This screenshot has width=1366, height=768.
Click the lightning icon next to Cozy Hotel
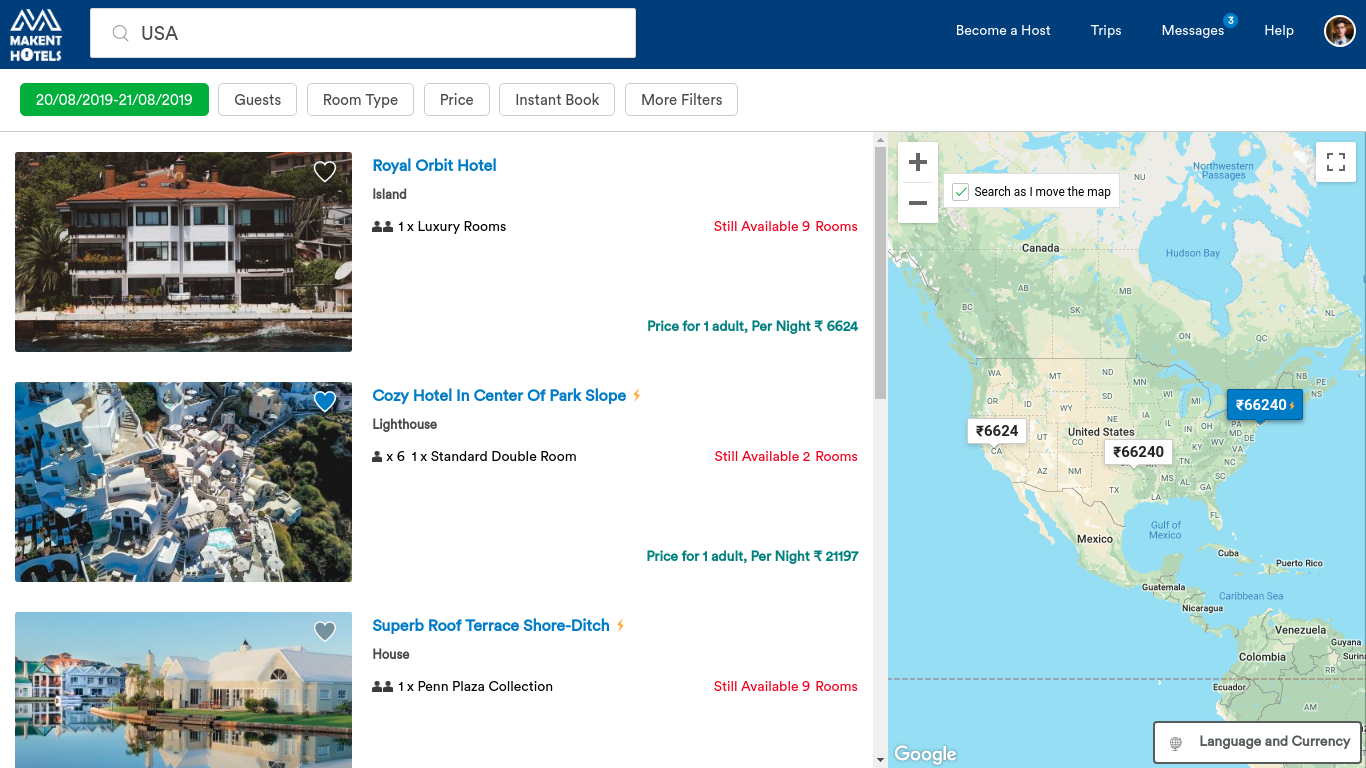[x=637, y=395]
